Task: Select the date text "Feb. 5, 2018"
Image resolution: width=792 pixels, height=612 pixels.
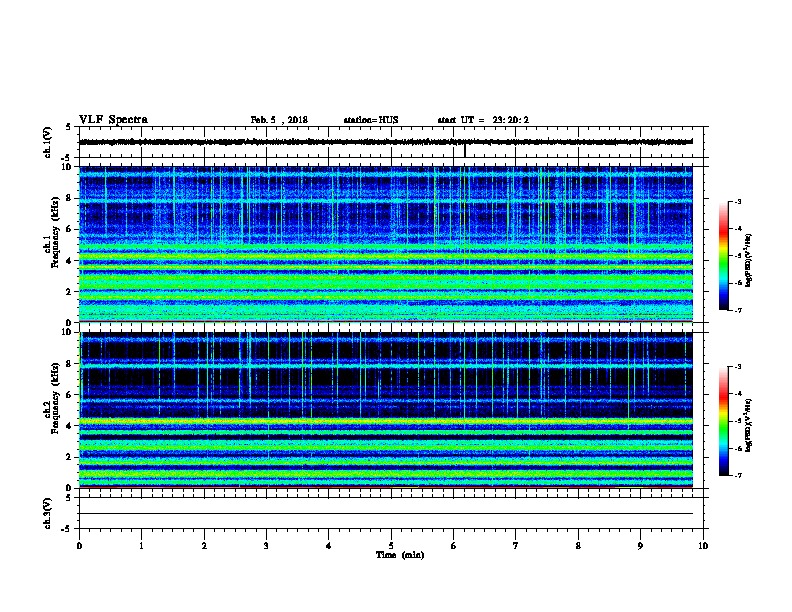Action: click(x=279, y=120)
